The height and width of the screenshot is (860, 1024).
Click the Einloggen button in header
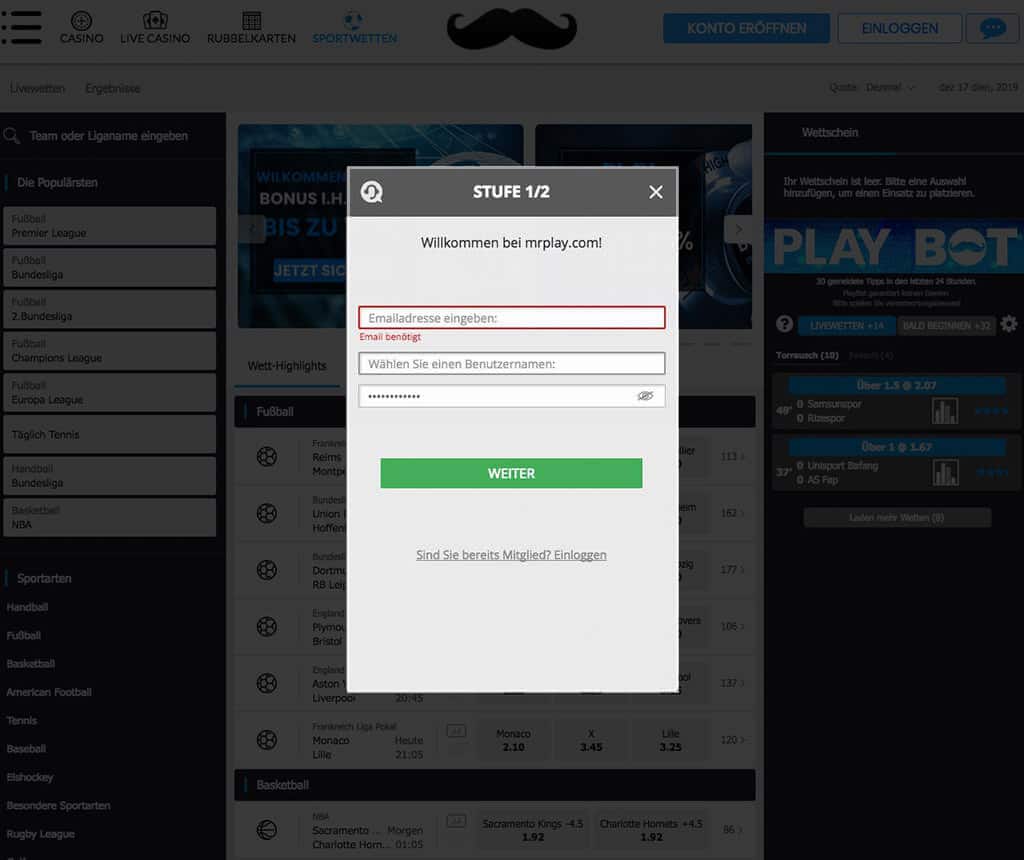[899, 28]
